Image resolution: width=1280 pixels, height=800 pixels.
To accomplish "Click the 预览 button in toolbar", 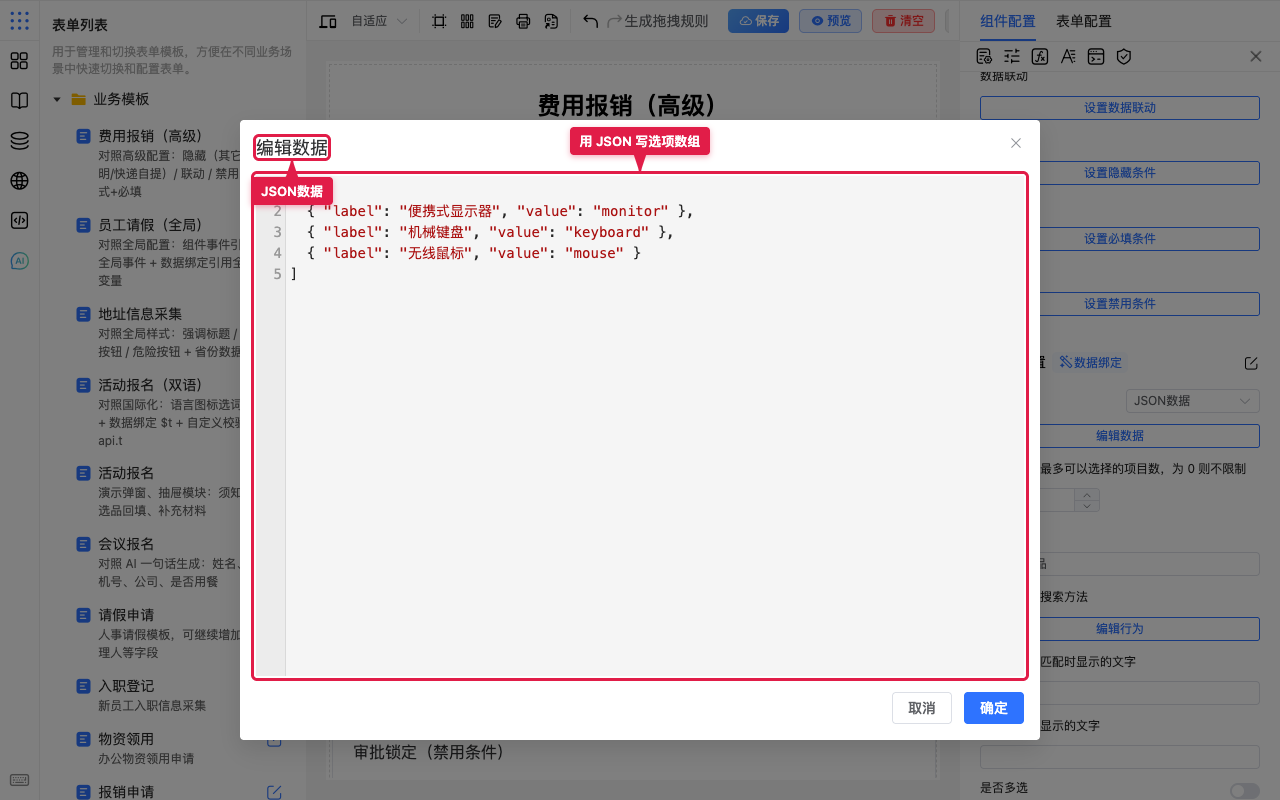I will click(x=830, y=21).
